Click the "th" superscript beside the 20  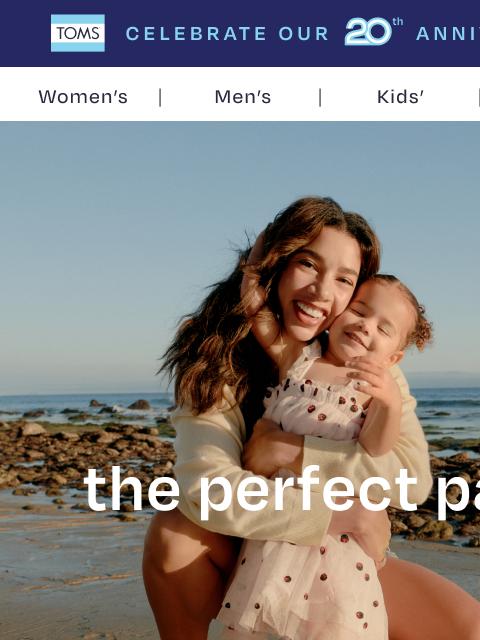pos(398,22)
